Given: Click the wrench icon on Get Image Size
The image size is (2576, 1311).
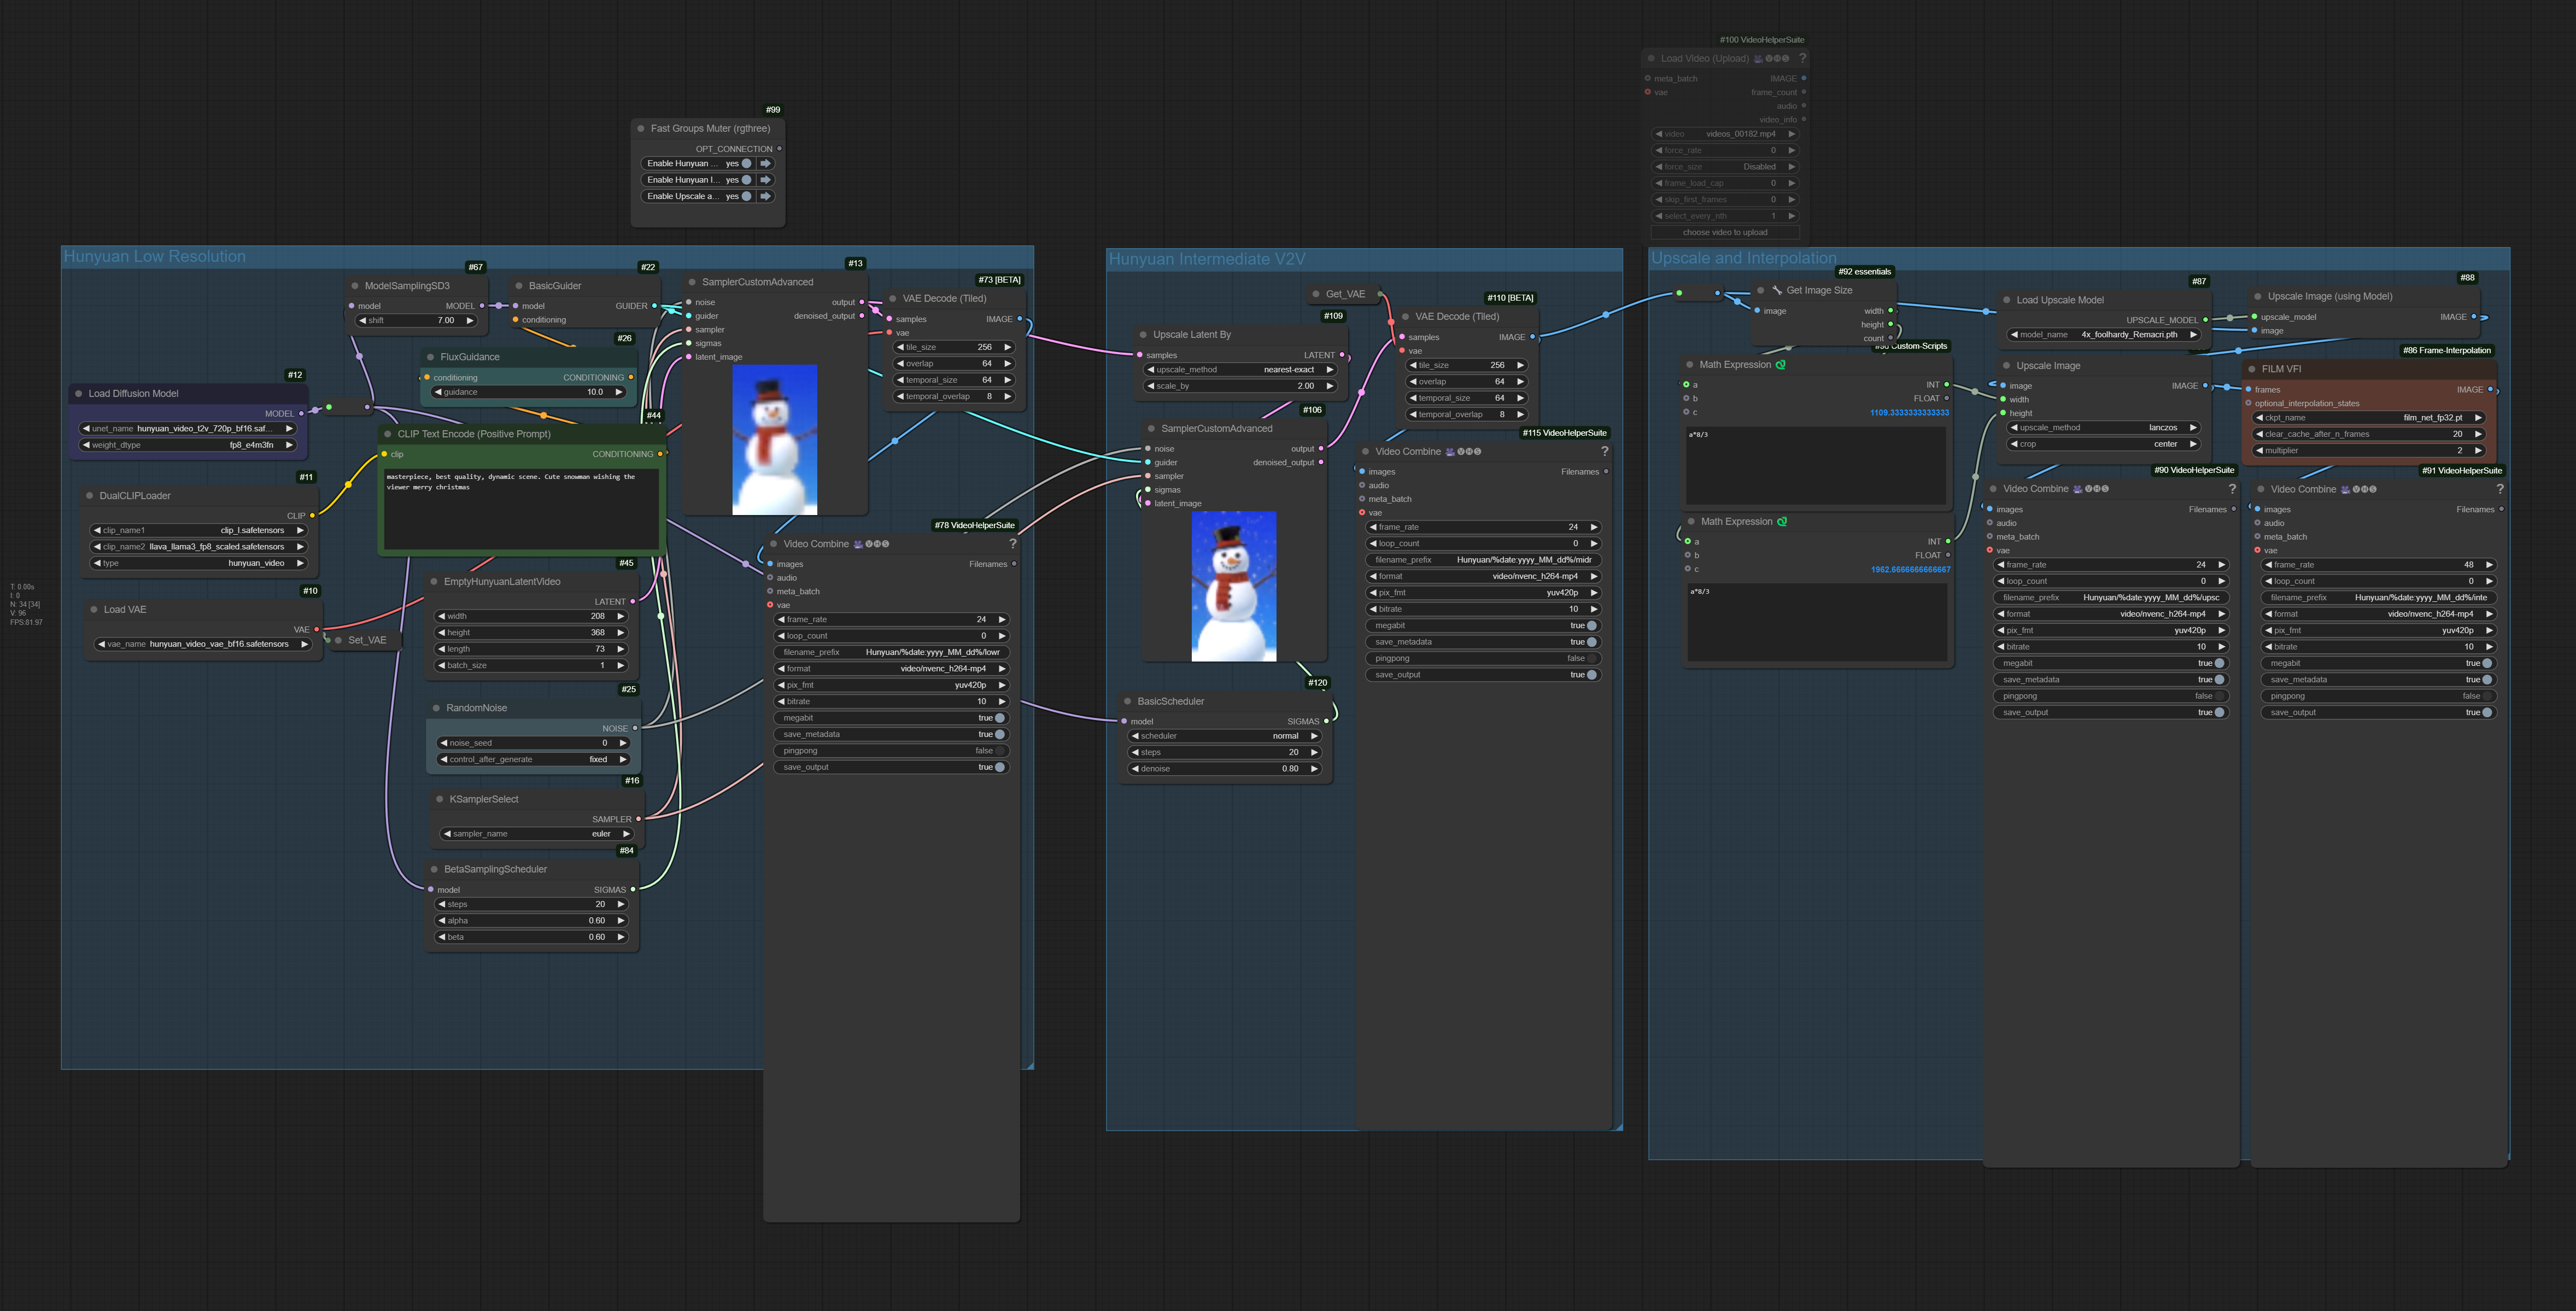Looking at the screenshot, I should 1776,290.
